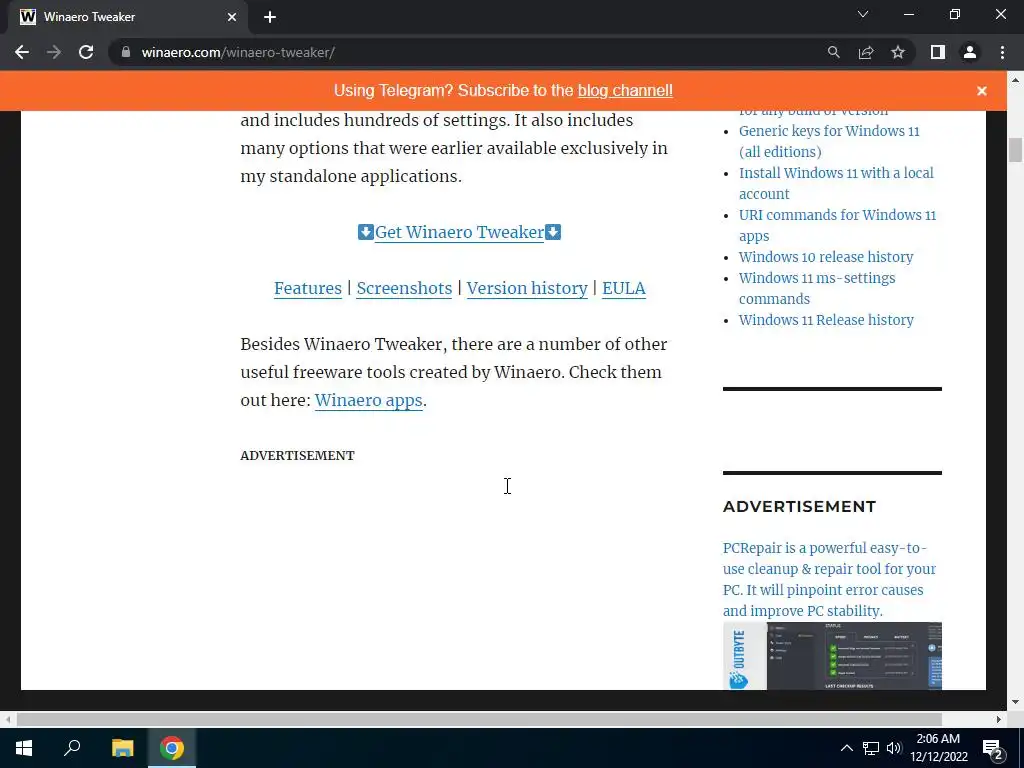Go back using the browser back arrow

click(22, 52)
